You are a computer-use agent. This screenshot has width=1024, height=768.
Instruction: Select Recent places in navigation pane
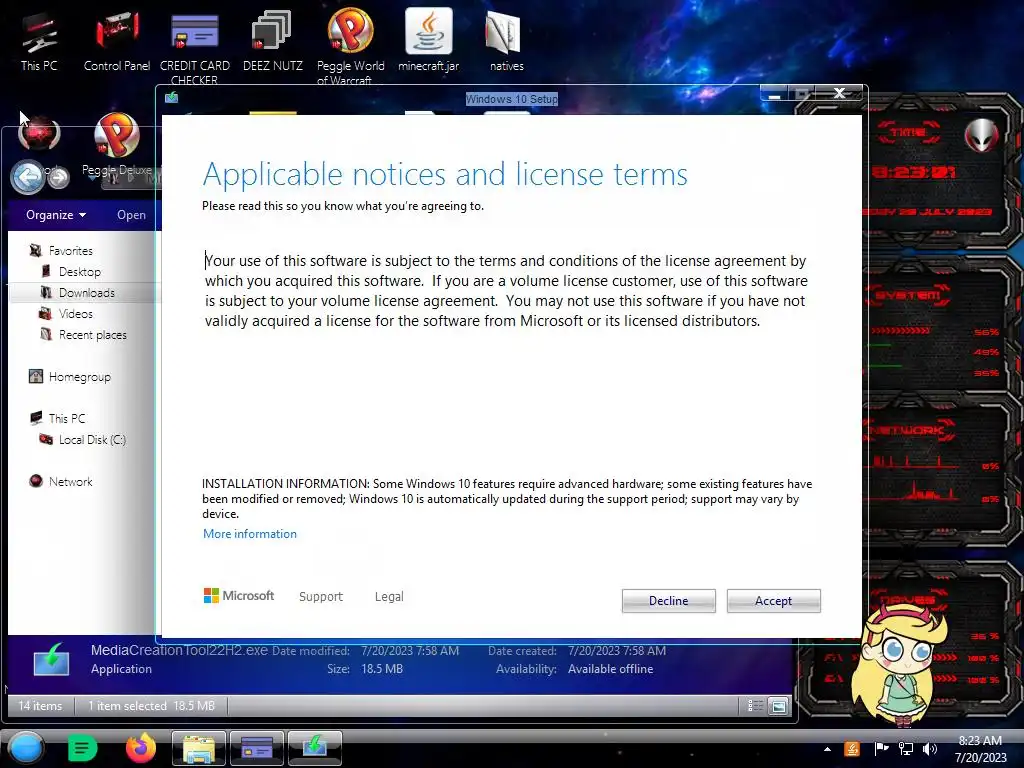93,334
